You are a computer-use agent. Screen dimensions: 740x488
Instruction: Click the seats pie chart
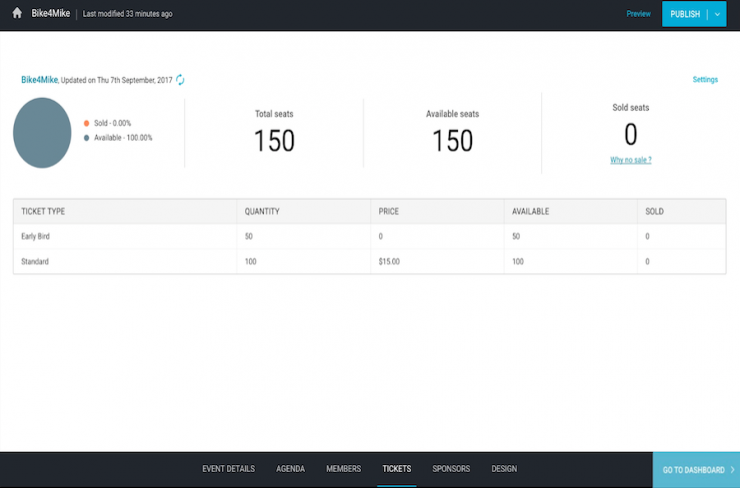click(x=42, y=133)
